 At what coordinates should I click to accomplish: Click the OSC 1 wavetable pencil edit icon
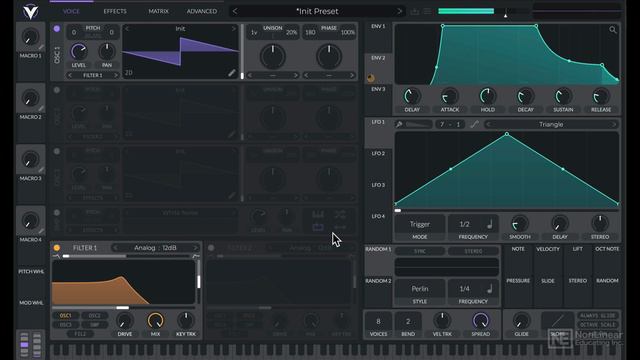pyautogui.click(x=231, y=73)
